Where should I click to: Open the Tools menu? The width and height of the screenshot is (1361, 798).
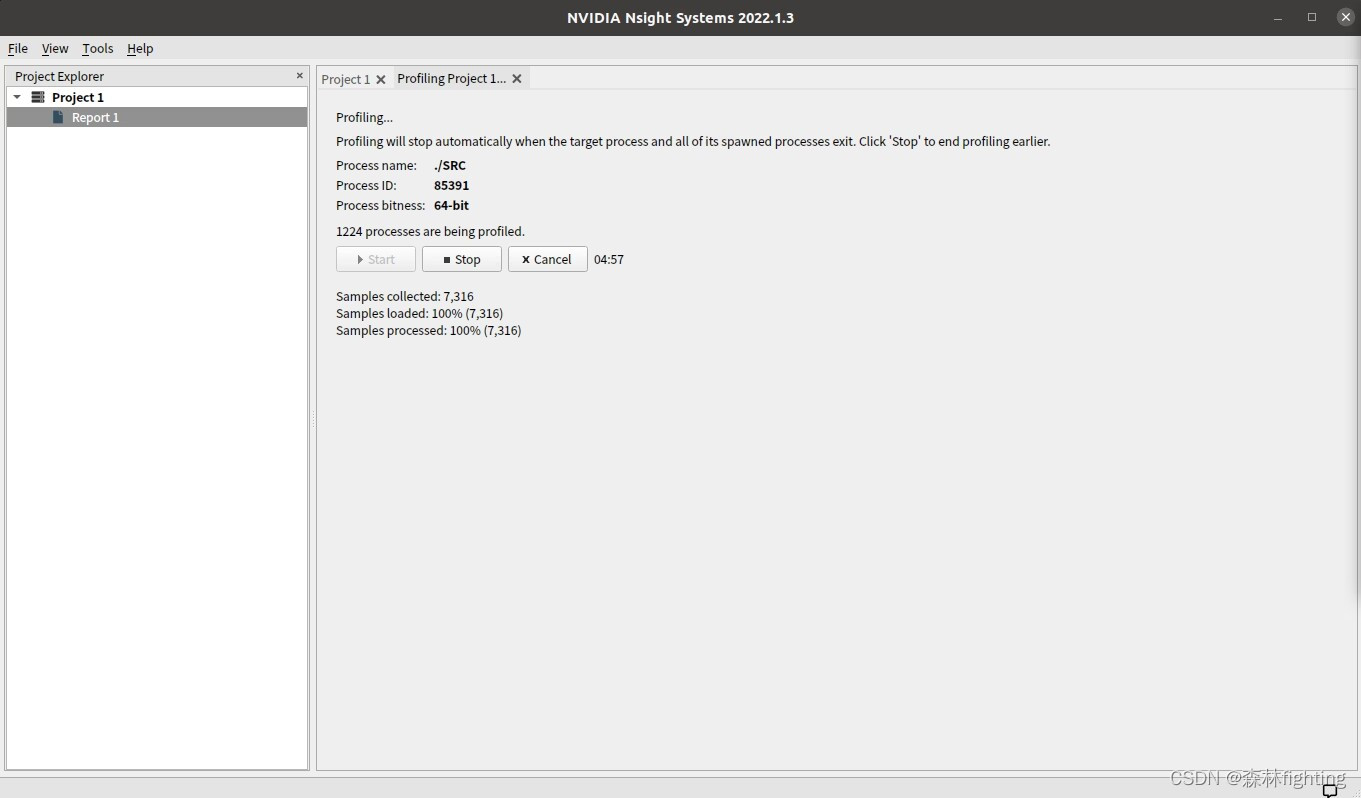click(97, 48)
